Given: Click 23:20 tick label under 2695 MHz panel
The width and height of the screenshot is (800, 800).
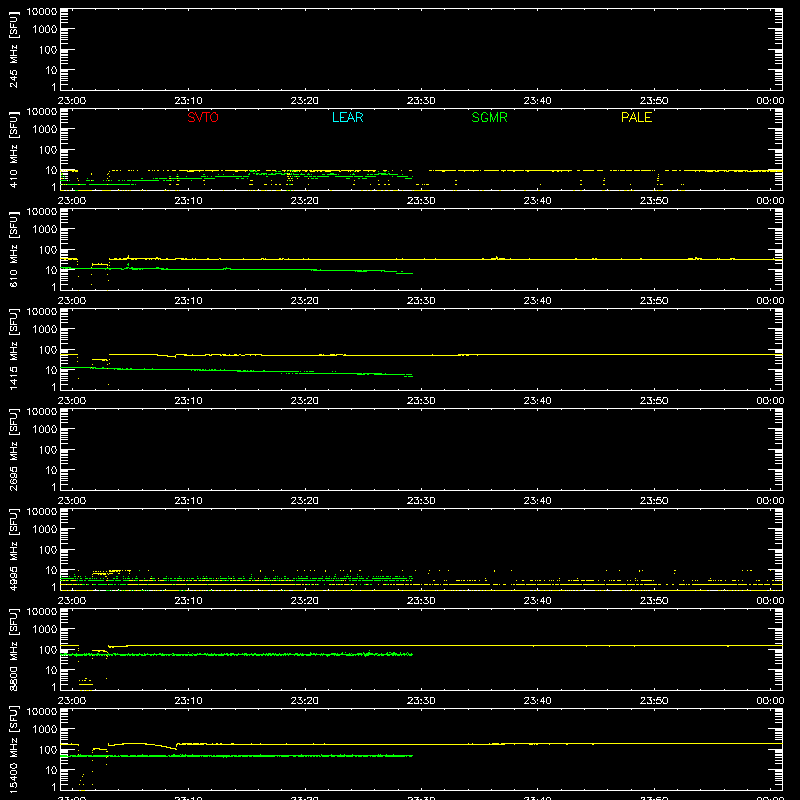Looking at the screenshot, I should click(305, 501).
